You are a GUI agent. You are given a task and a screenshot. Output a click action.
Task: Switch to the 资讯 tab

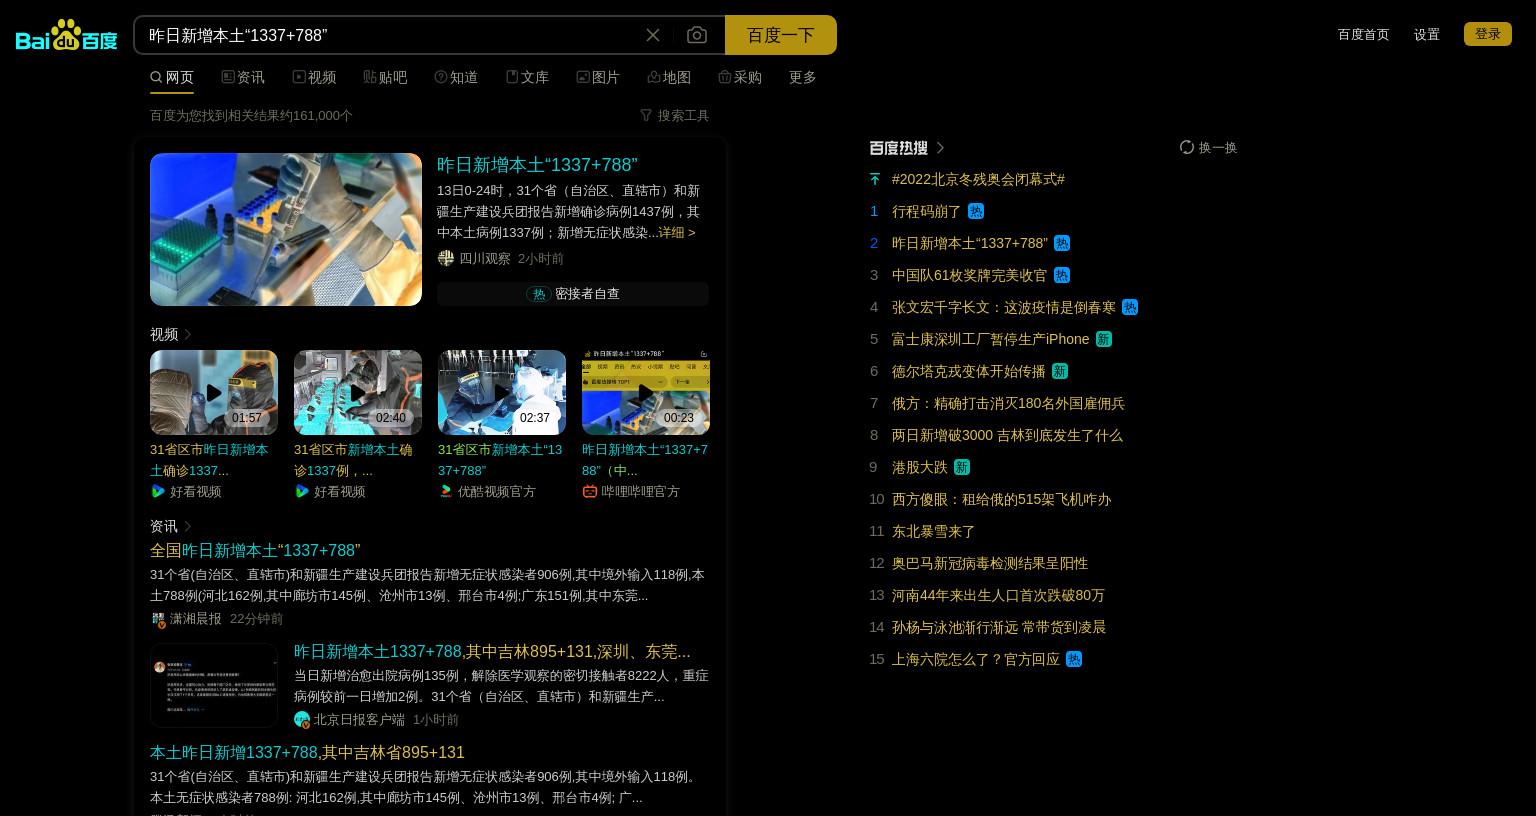(243, 77)
